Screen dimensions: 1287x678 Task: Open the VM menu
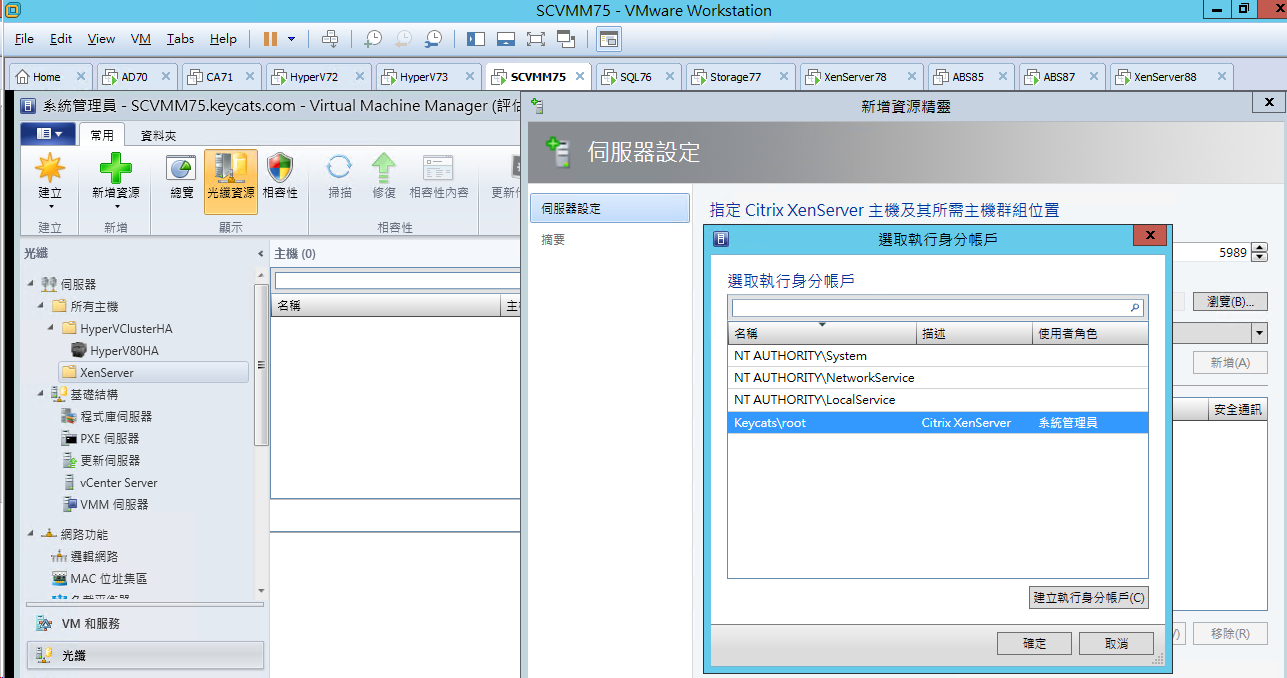click(x=141, y=39)
